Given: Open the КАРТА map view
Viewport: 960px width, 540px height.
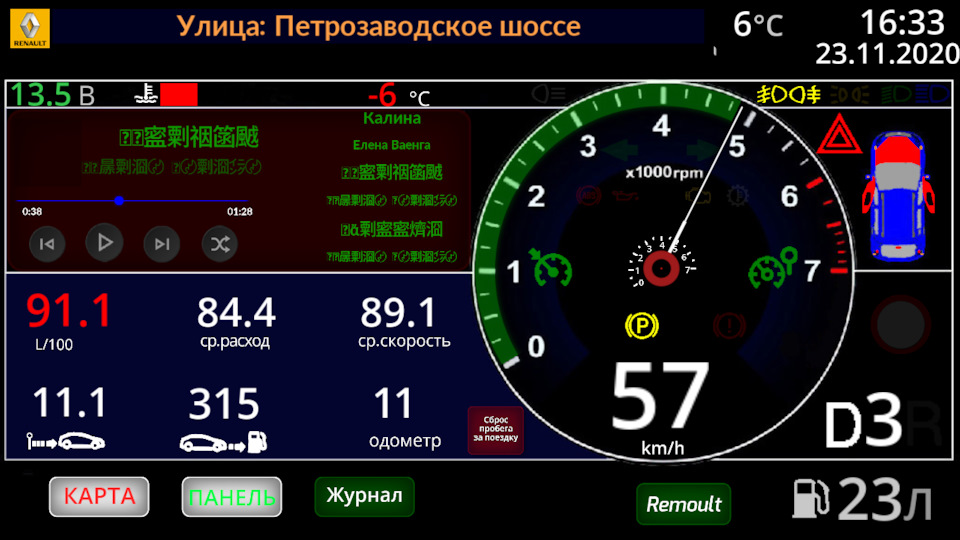Looking at the screenshot, I should point(99,497).
